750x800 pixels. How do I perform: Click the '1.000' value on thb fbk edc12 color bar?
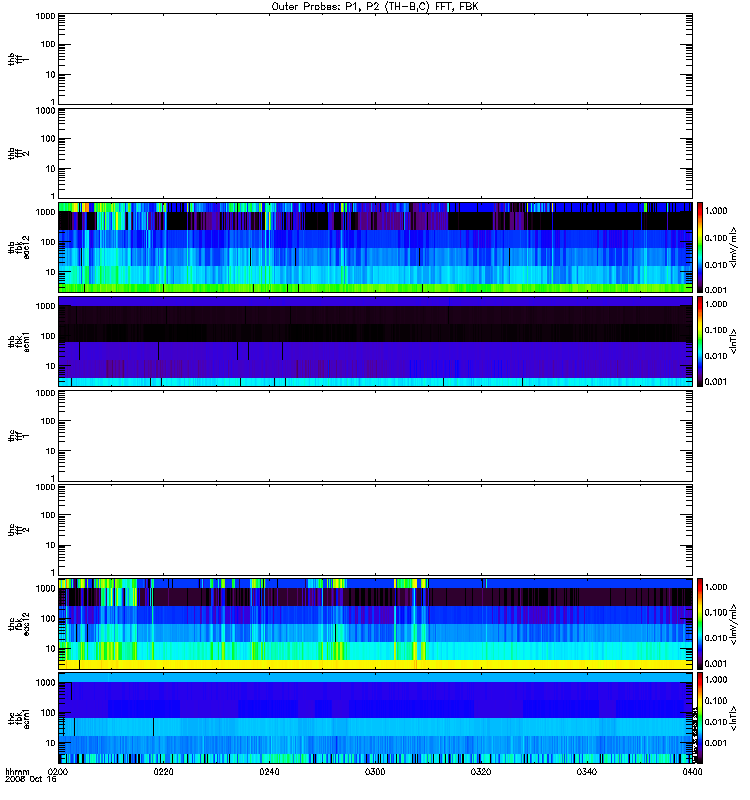716,211
